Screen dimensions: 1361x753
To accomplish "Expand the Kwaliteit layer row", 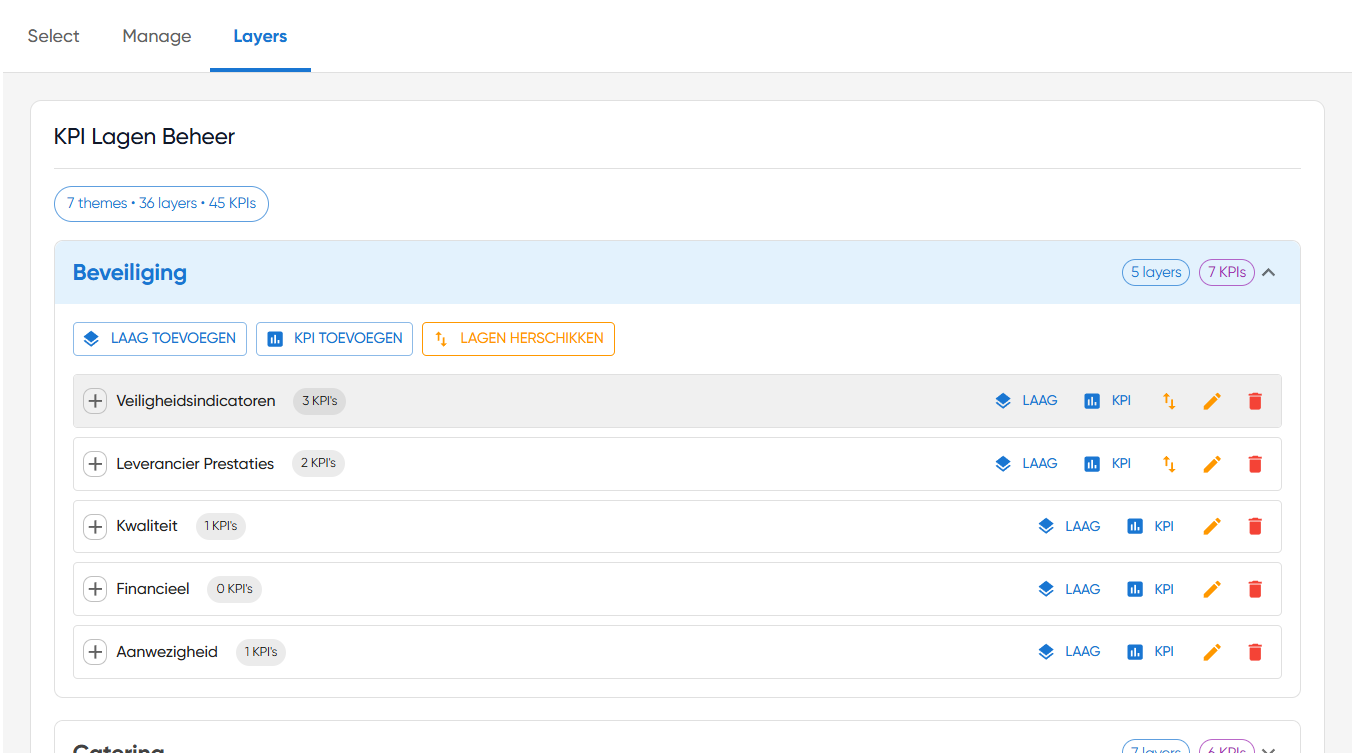I will 95,526.
